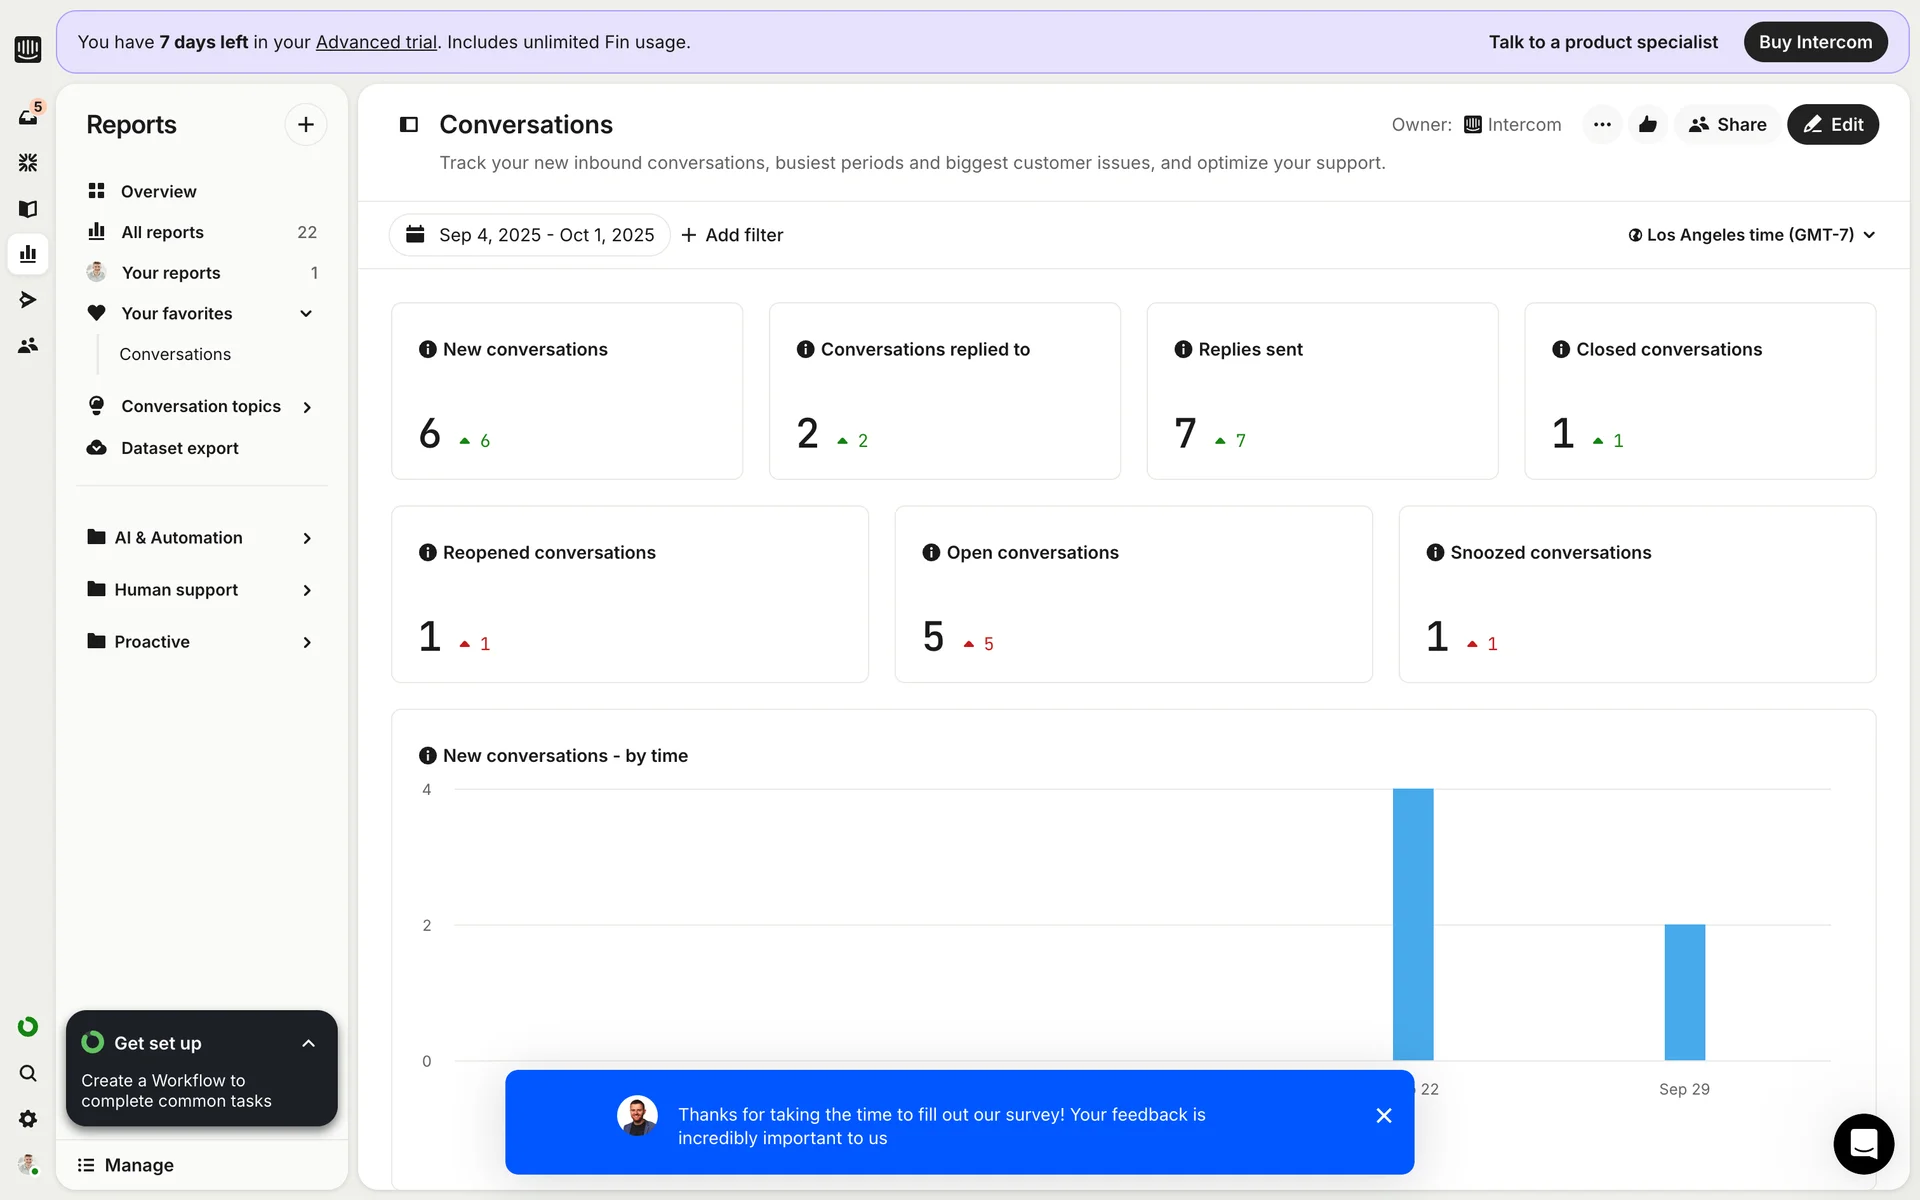Click the Buy Intercom button
The image size is (1920, 1200).
click(x=1815, y=42)
